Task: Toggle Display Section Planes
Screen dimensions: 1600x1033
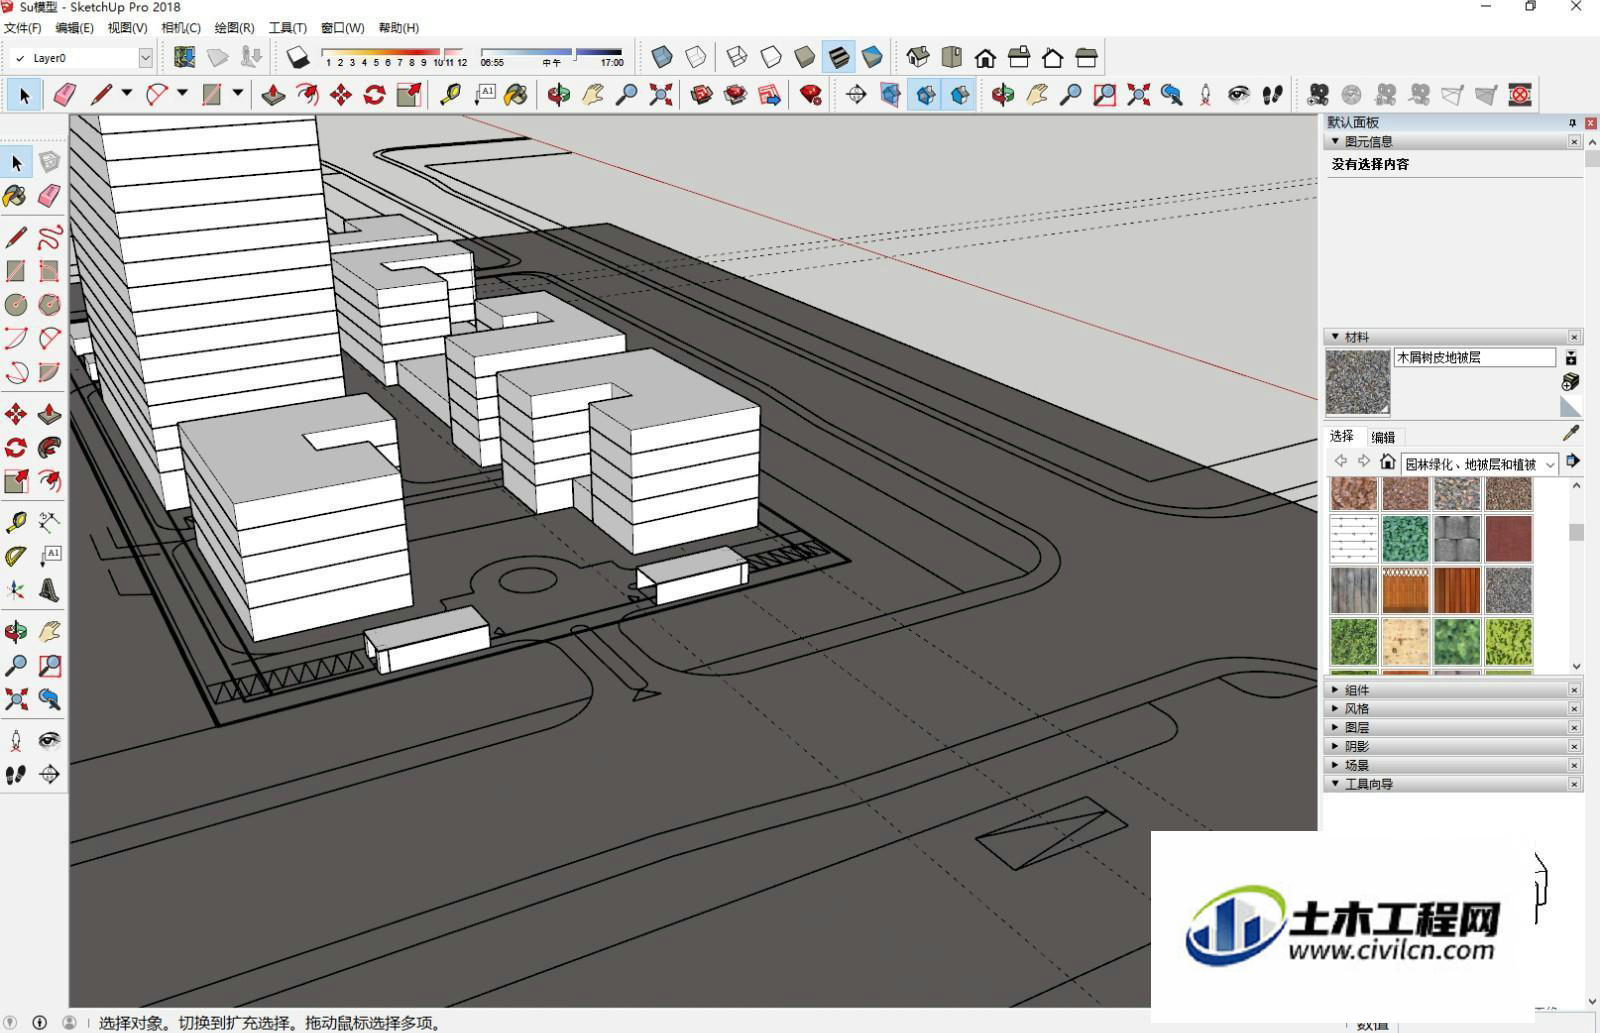Action: 890,95
